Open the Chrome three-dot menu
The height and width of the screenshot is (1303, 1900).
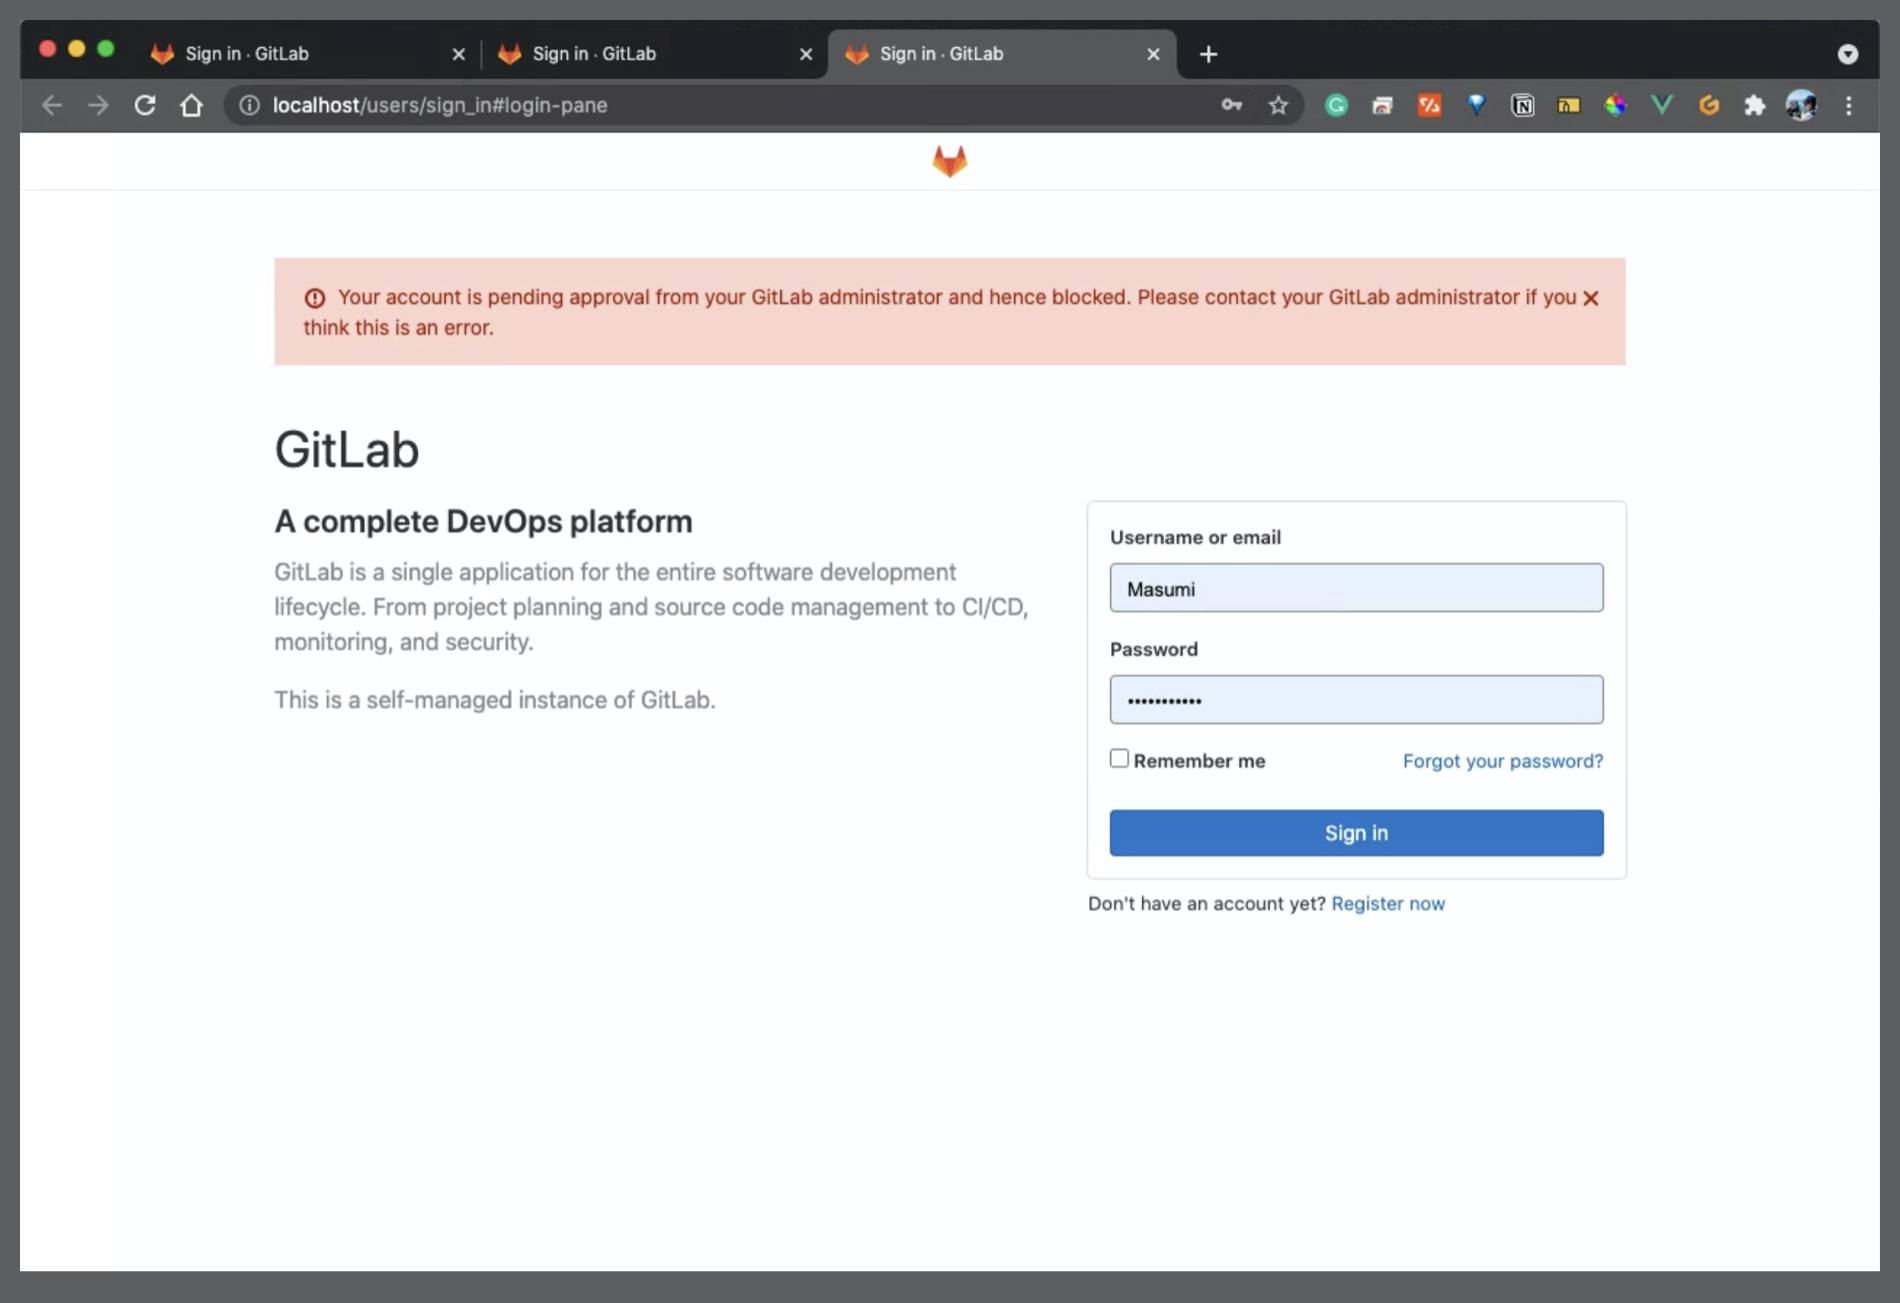[1848, 105]
